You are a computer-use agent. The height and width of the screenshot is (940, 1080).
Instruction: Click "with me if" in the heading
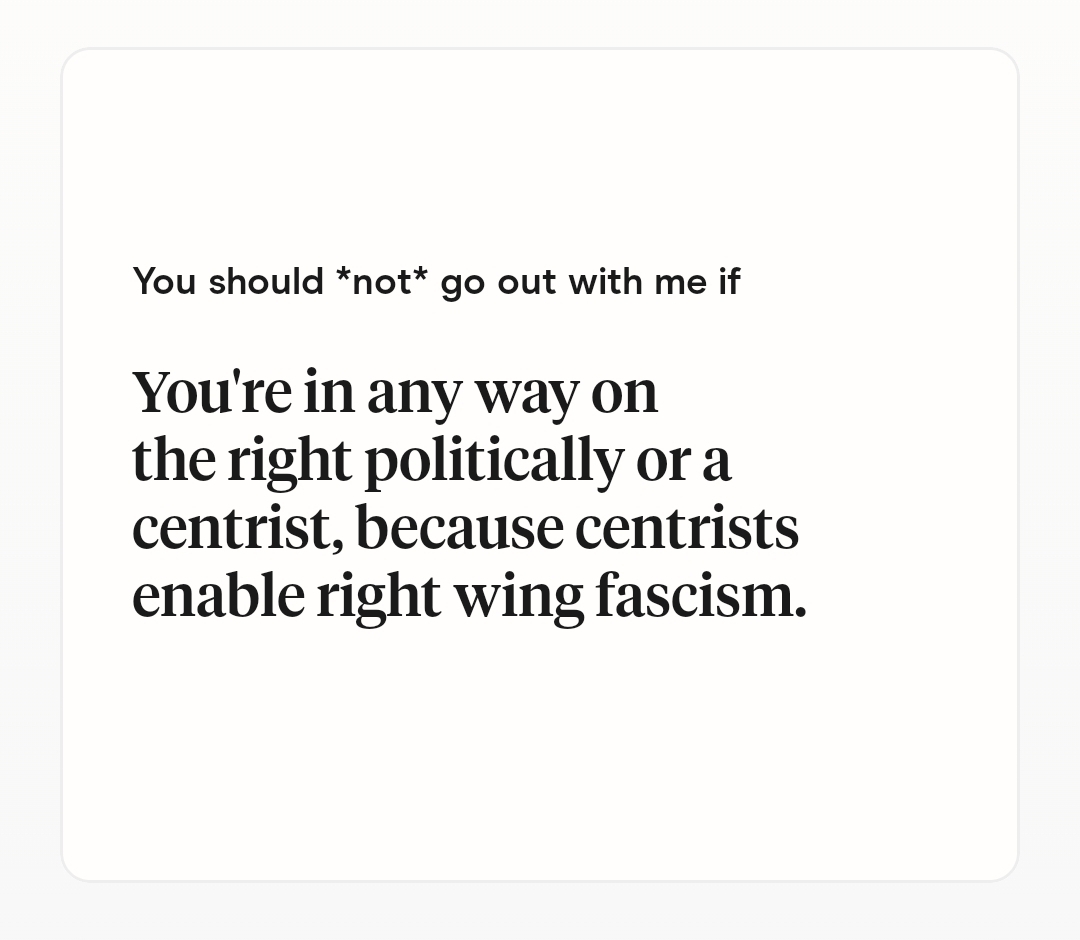(x=654, y=282)
